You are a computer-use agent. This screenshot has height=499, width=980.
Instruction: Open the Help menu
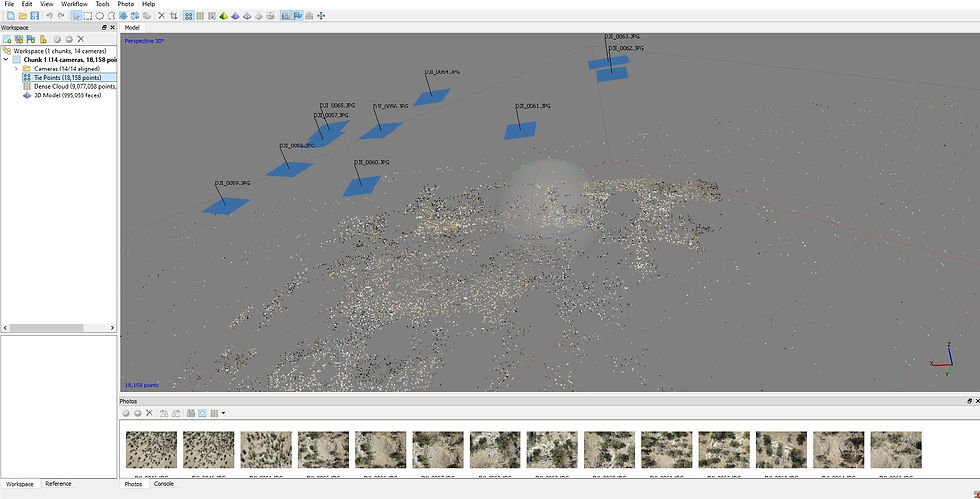pyautogui.click(x=148, y=4)
